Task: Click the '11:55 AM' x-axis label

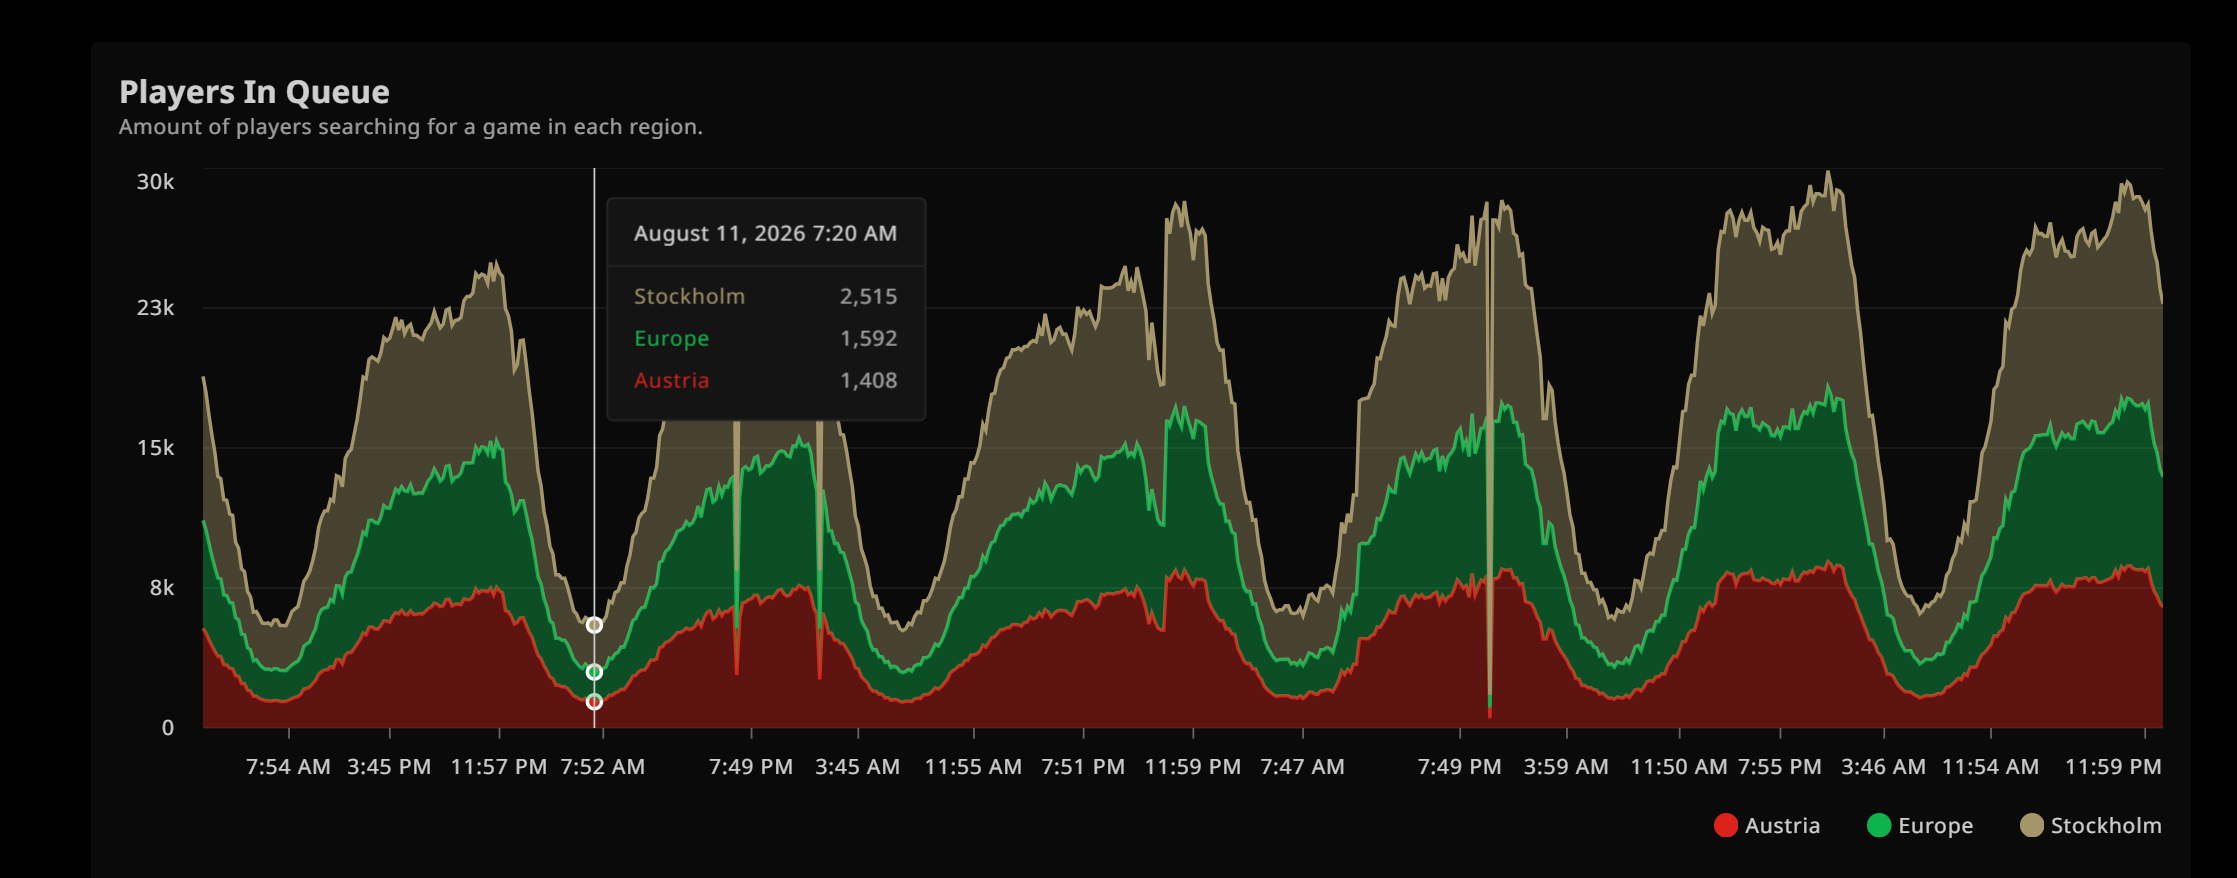Action: tap(973, 766)
